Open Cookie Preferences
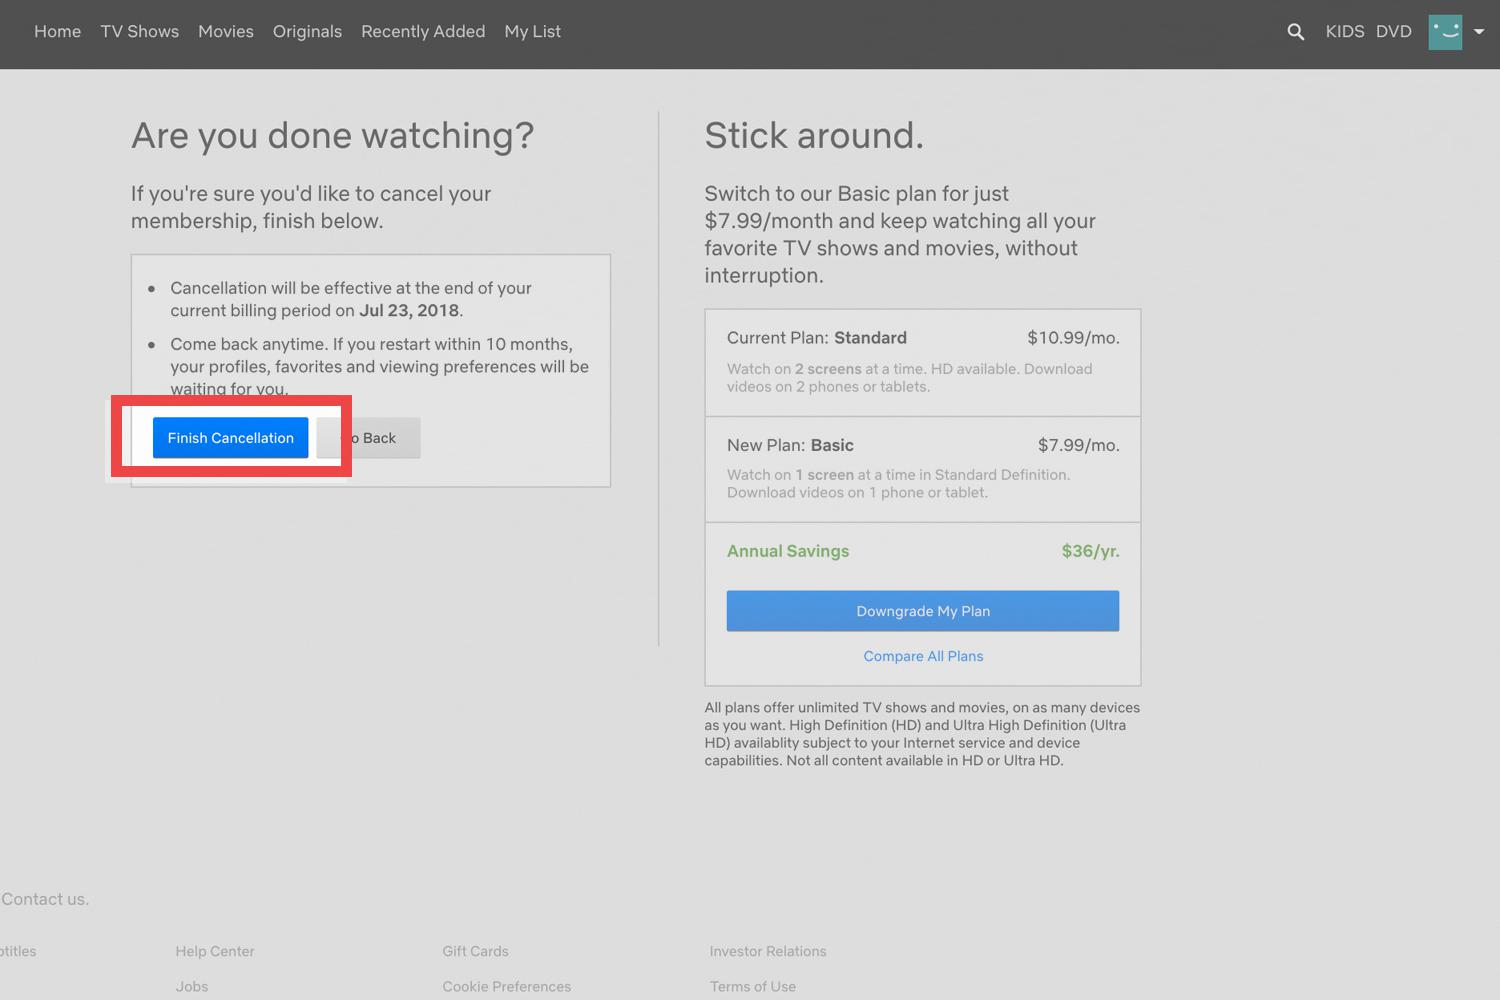The height and width of the screenshot is (1000, 1500). [506, 986]
